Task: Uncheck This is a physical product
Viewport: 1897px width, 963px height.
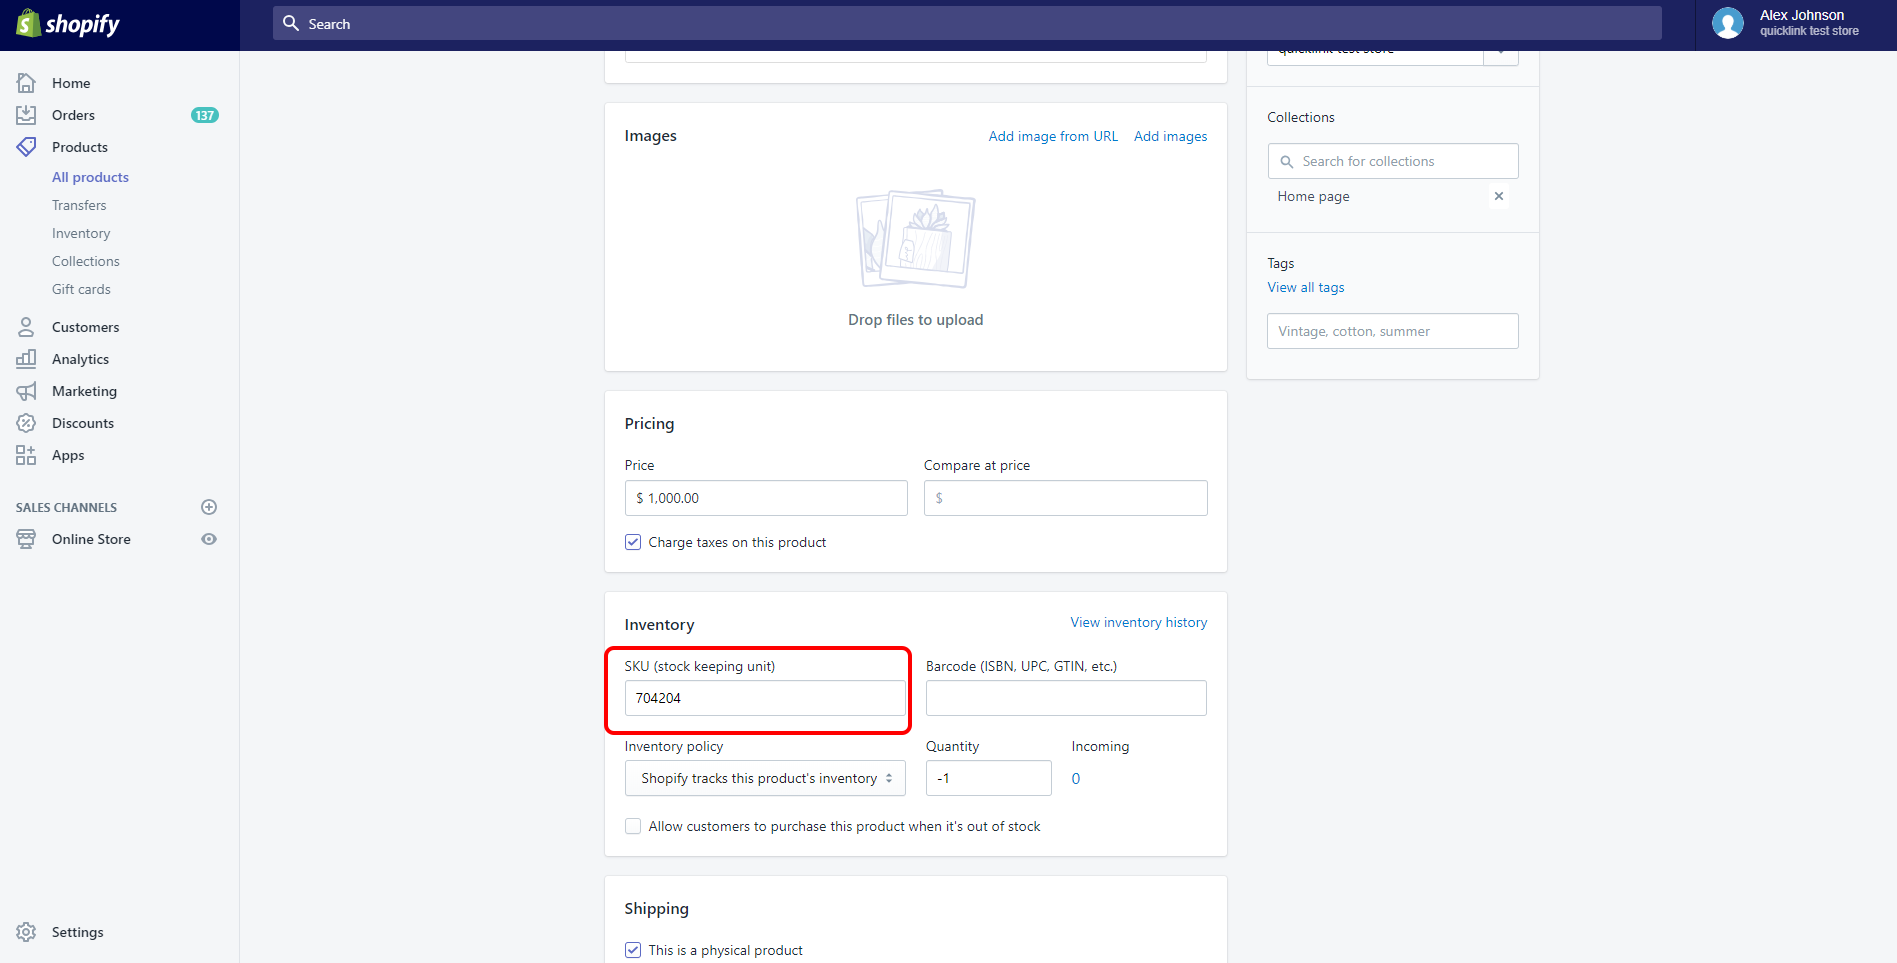Action: coord(633,950)
